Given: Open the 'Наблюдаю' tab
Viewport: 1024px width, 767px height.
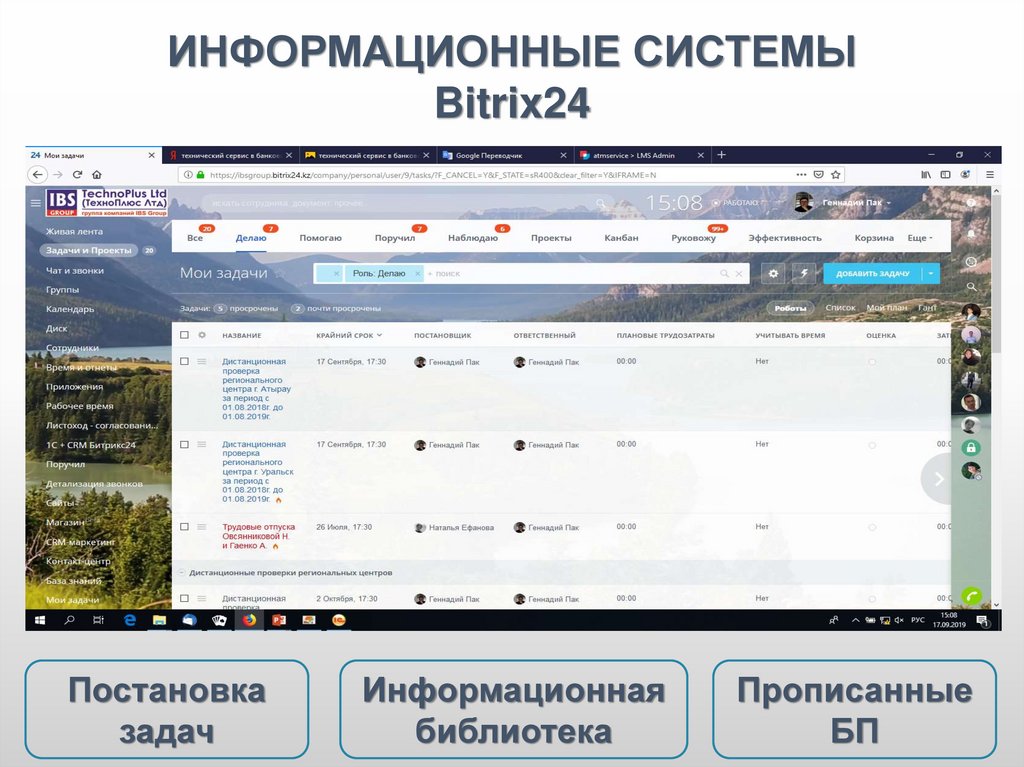Looking at the screenshot, I should coord(473,238).
